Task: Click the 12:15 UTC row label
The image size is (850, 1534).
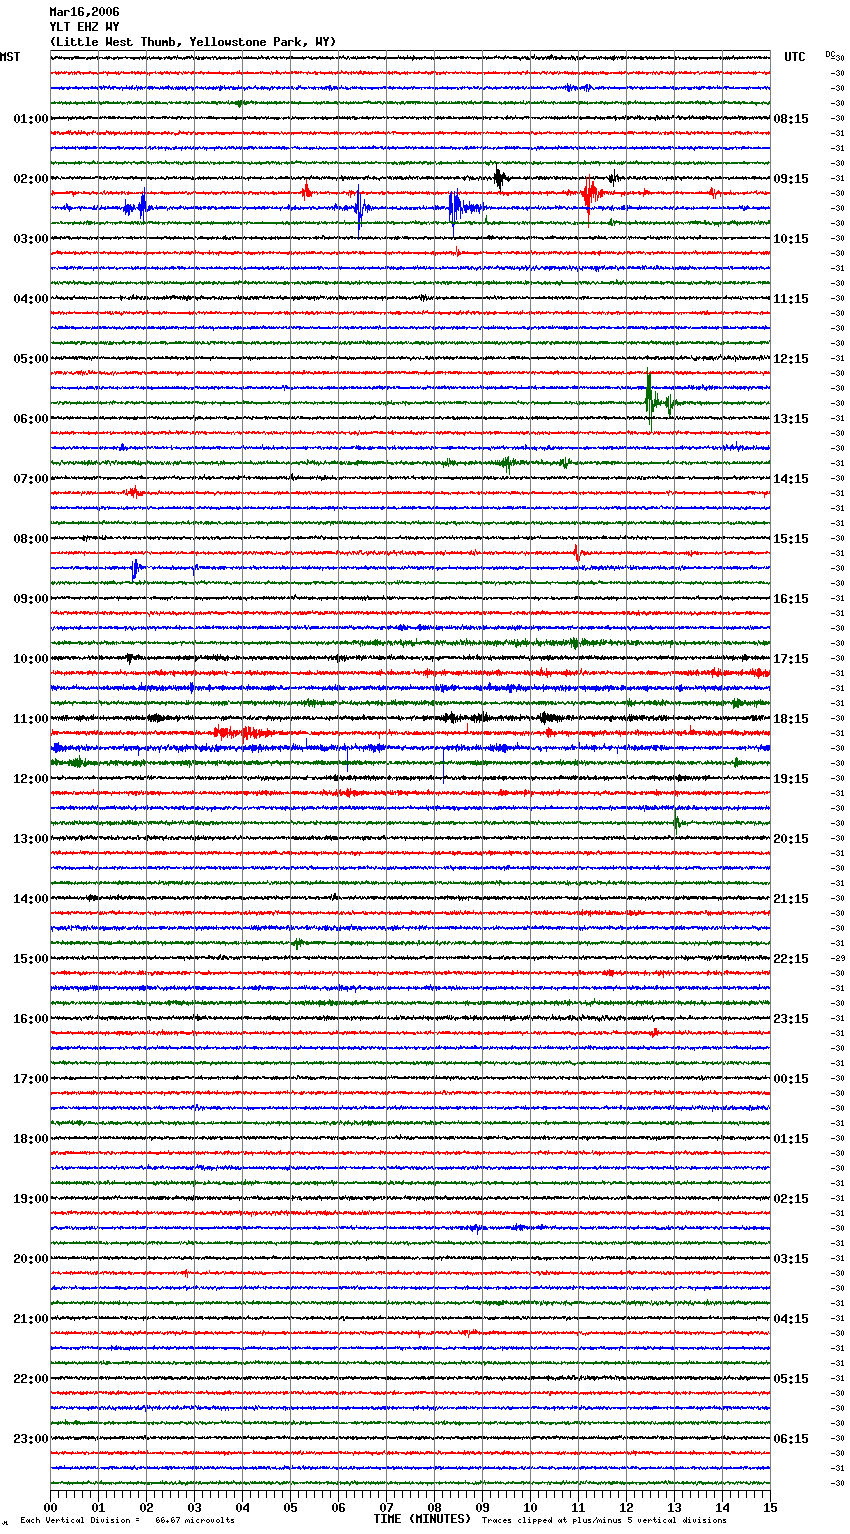Action: [x=791, y=359]
